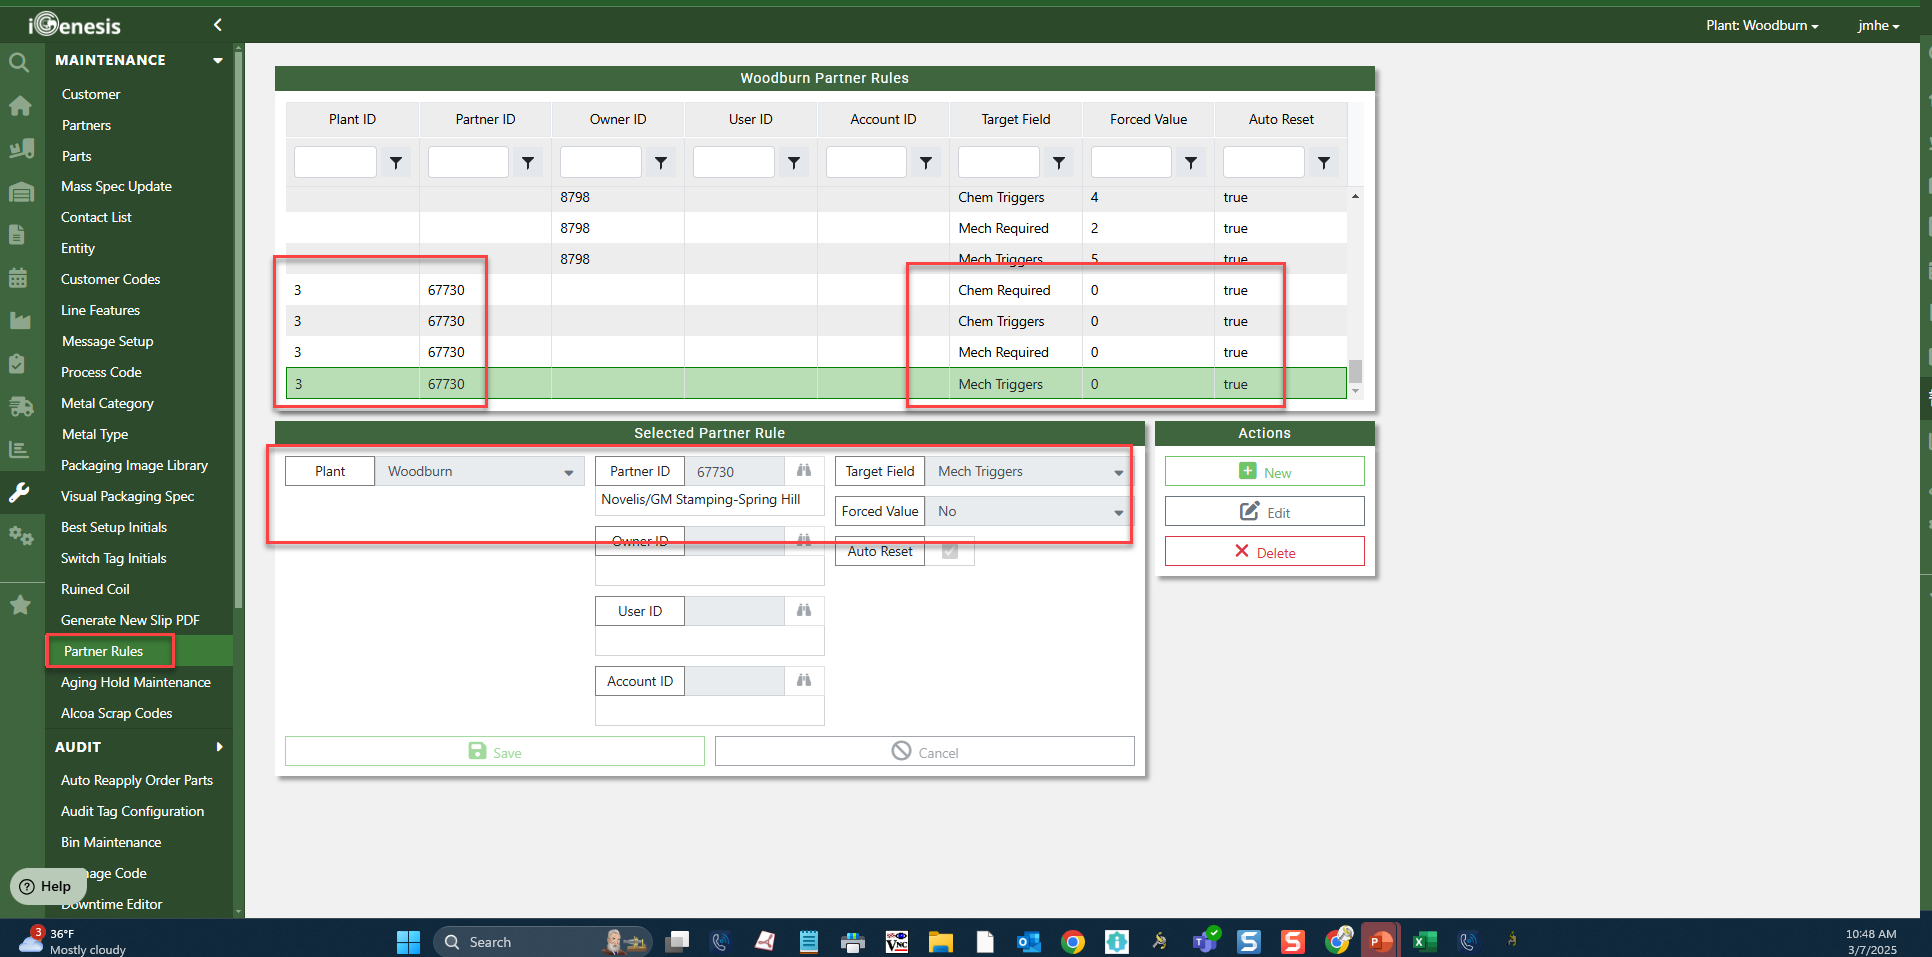
Task: Open the clipboard check icon in sidebar
Action: click(17, 363)
